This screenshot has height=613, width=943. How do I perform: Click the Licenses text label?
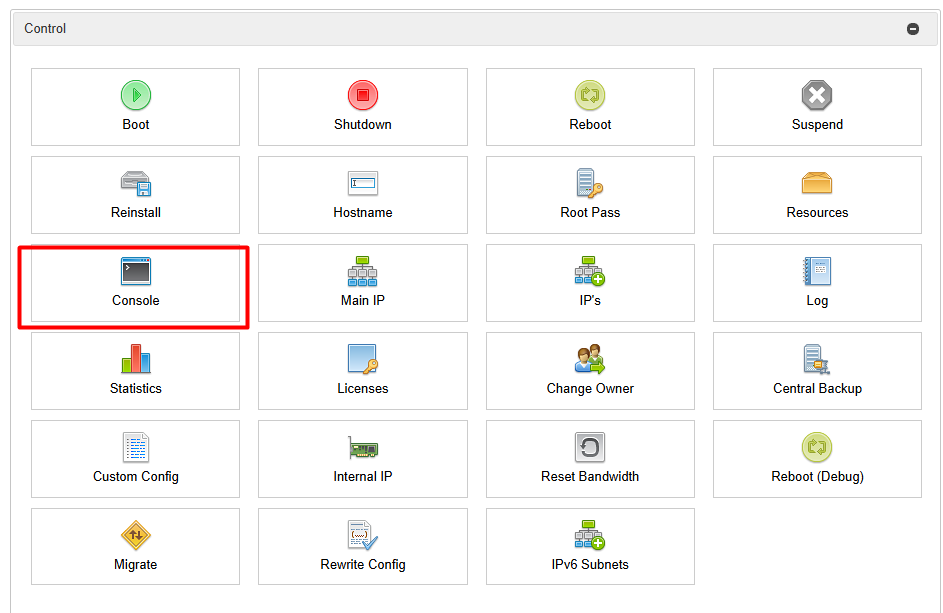pos(363,389)
